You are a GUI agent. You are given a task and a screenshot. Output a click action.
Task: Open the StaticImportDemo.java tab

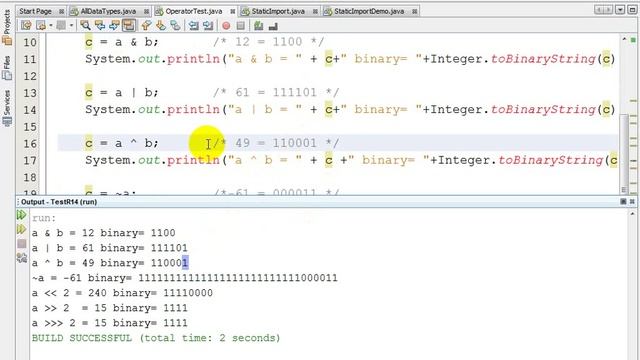click(369, 11)
